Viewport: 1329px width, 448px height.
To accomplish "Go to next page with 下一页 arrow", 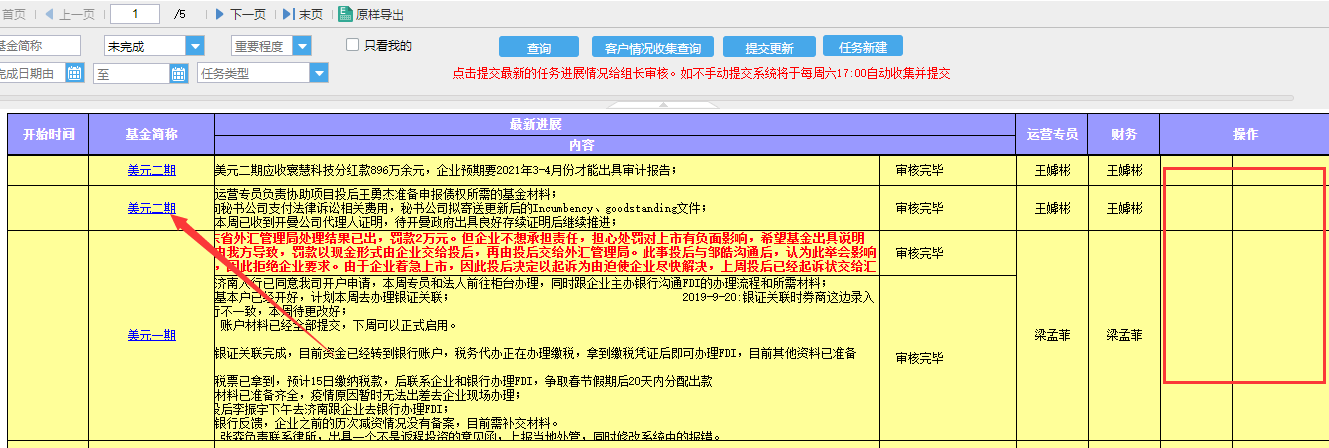I will 221,14.
